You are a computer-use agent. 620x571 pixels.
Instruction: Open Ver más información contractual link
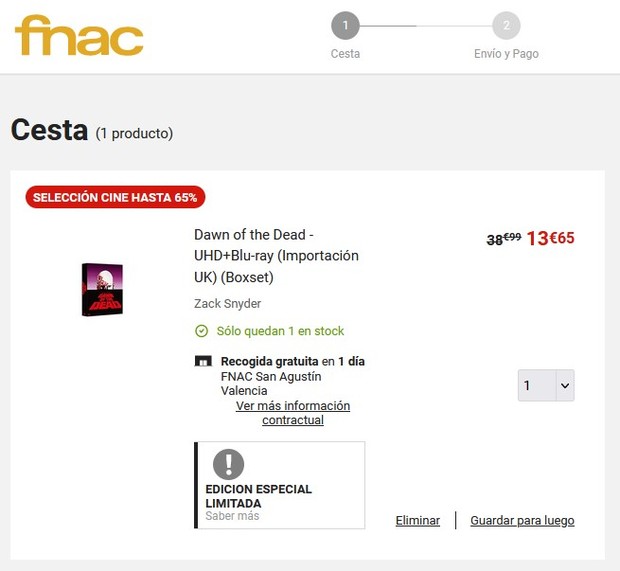click(x=292, y=413)
